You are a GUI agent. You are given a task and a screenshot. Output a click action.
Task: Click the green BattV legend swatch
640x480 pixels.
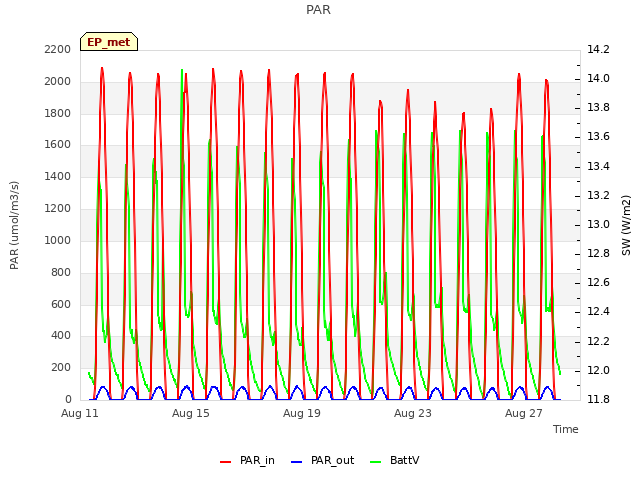pos(376,462)
